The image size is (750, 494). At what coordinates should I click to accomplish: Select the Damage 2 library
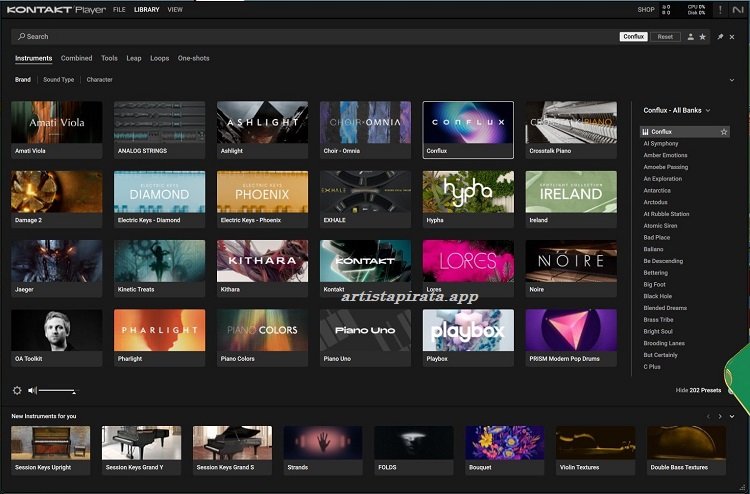pos(56,199)
